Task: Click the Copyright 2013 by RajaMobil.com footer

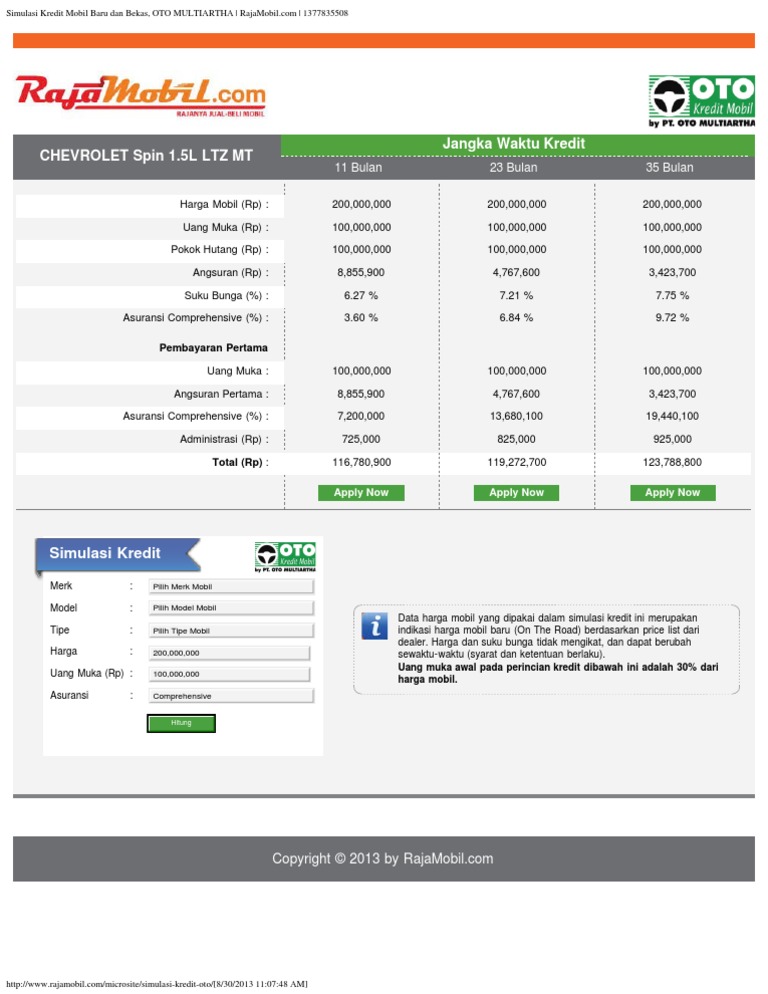Action: click(382, 859)
